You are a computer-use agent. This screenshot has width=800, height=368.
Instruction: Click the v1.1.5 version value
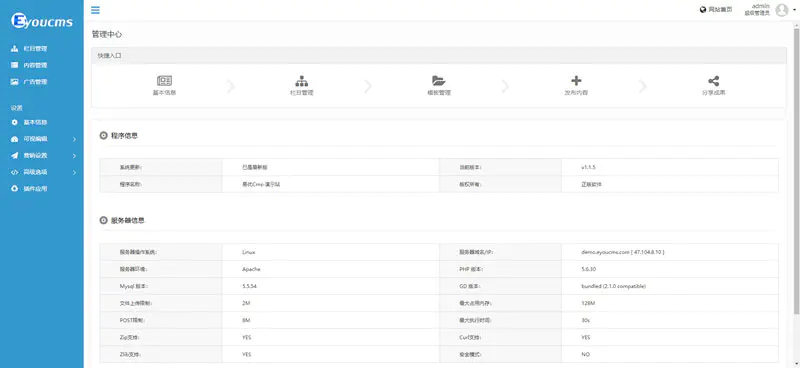coord(588,167)
